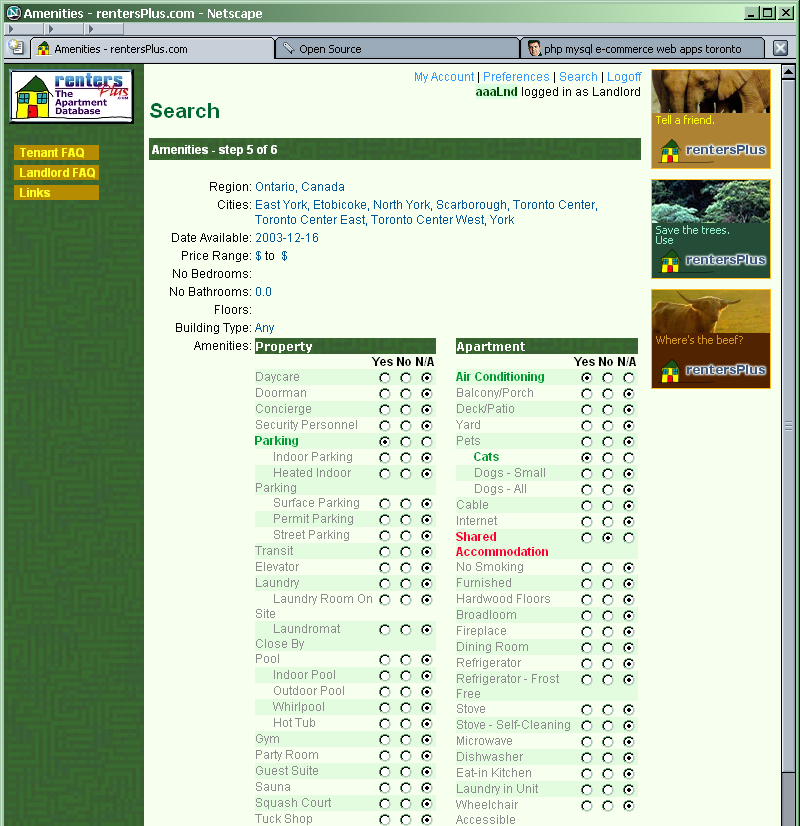Viewport: 800px width, 826px height.
Task: Click the rentersPlus Apartment Database logo
Action: (72, 96)
